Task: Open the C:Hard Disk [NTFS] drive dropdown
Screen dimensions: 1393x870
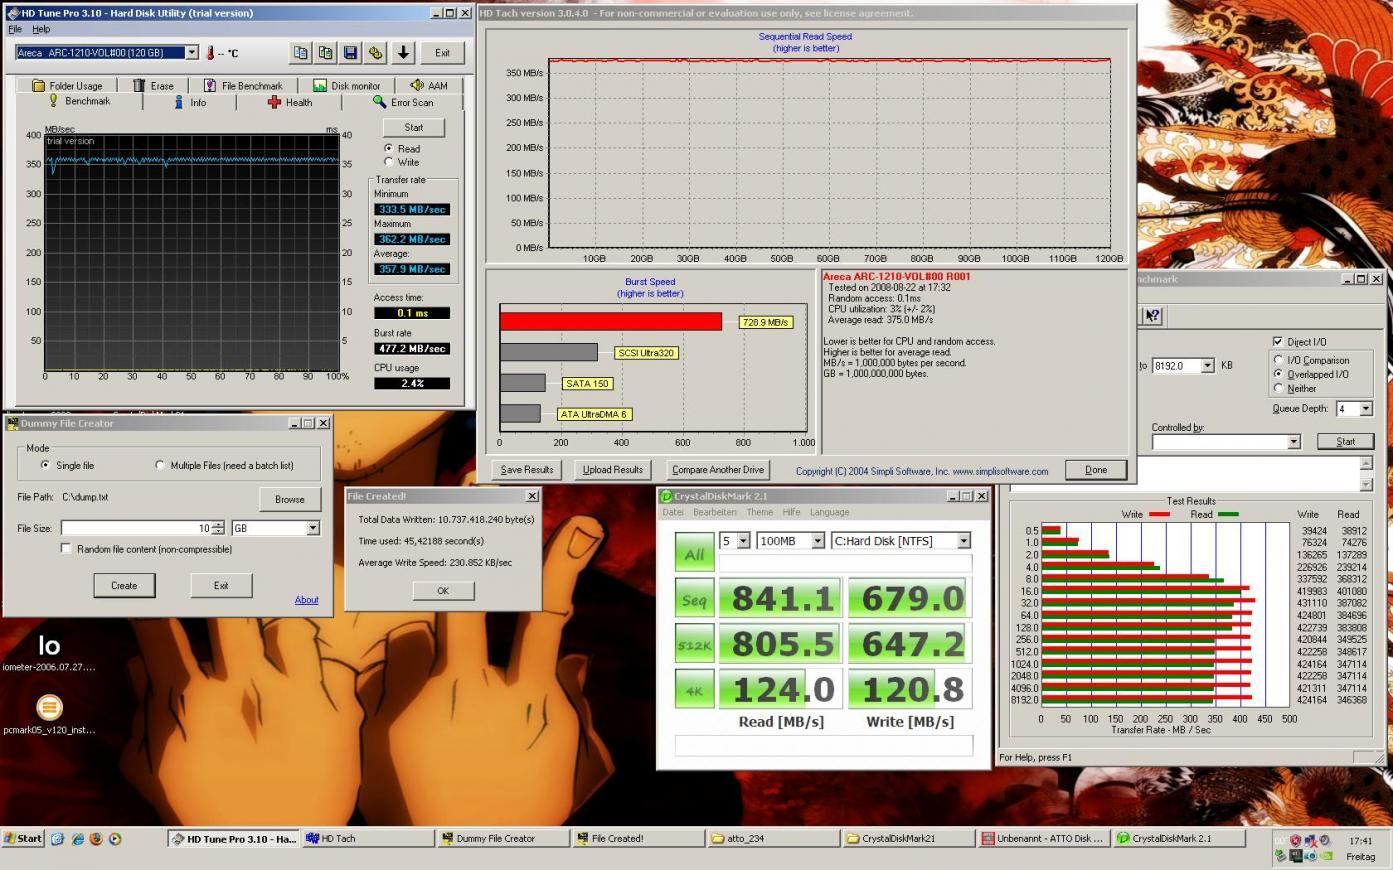Action: [x=964, y=541]
